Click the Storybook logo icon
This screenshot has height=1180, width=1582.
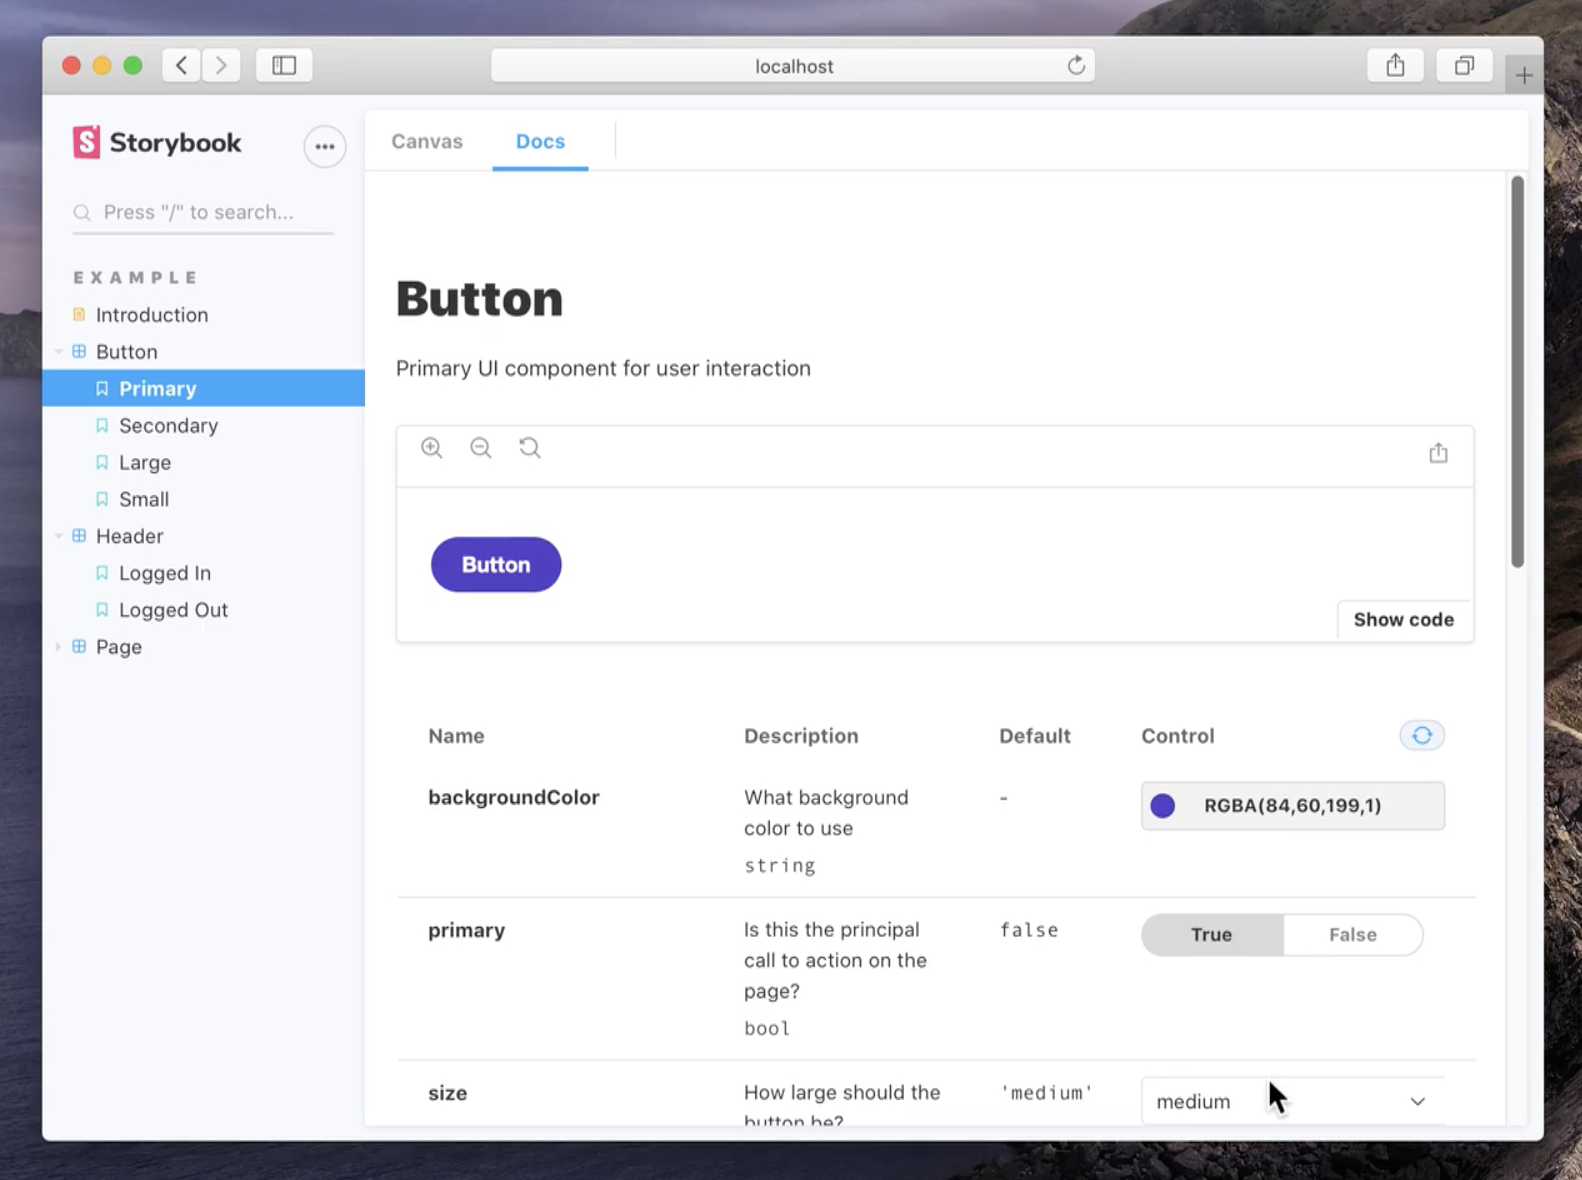[86, 142]
